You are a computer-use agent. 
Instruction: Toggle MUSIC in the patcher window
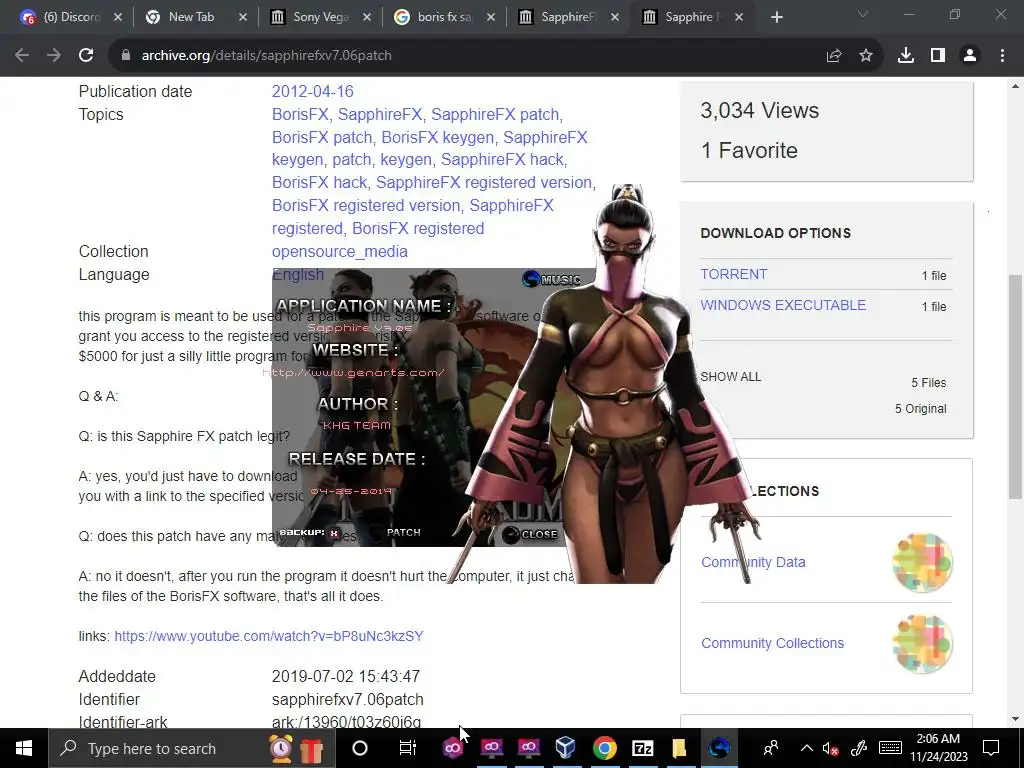551,280
